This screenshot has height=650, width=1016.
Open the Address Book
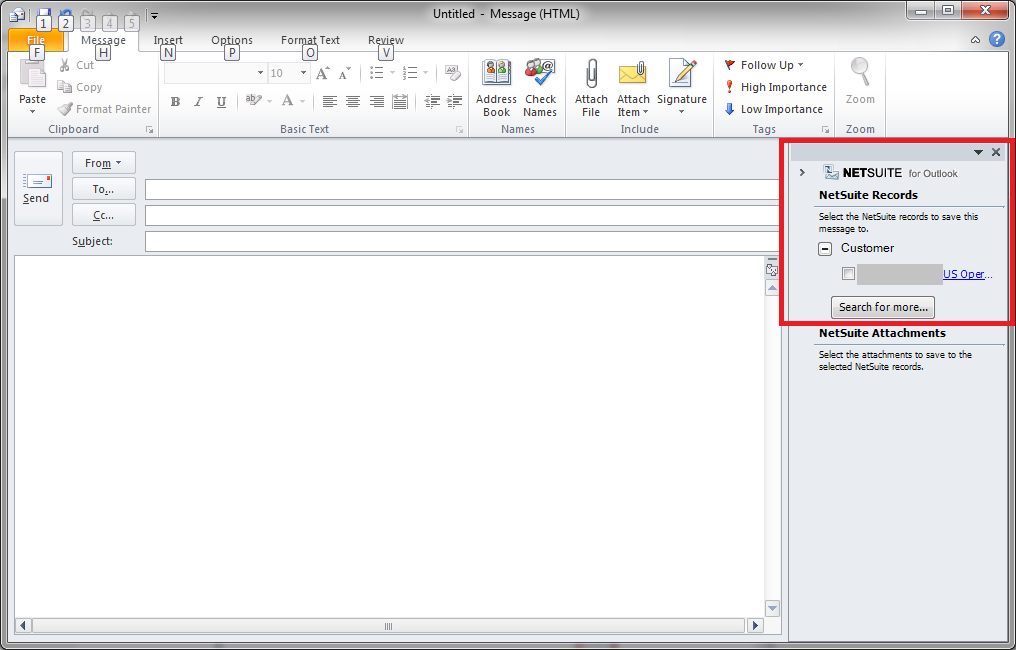click(x=496, y=88)
